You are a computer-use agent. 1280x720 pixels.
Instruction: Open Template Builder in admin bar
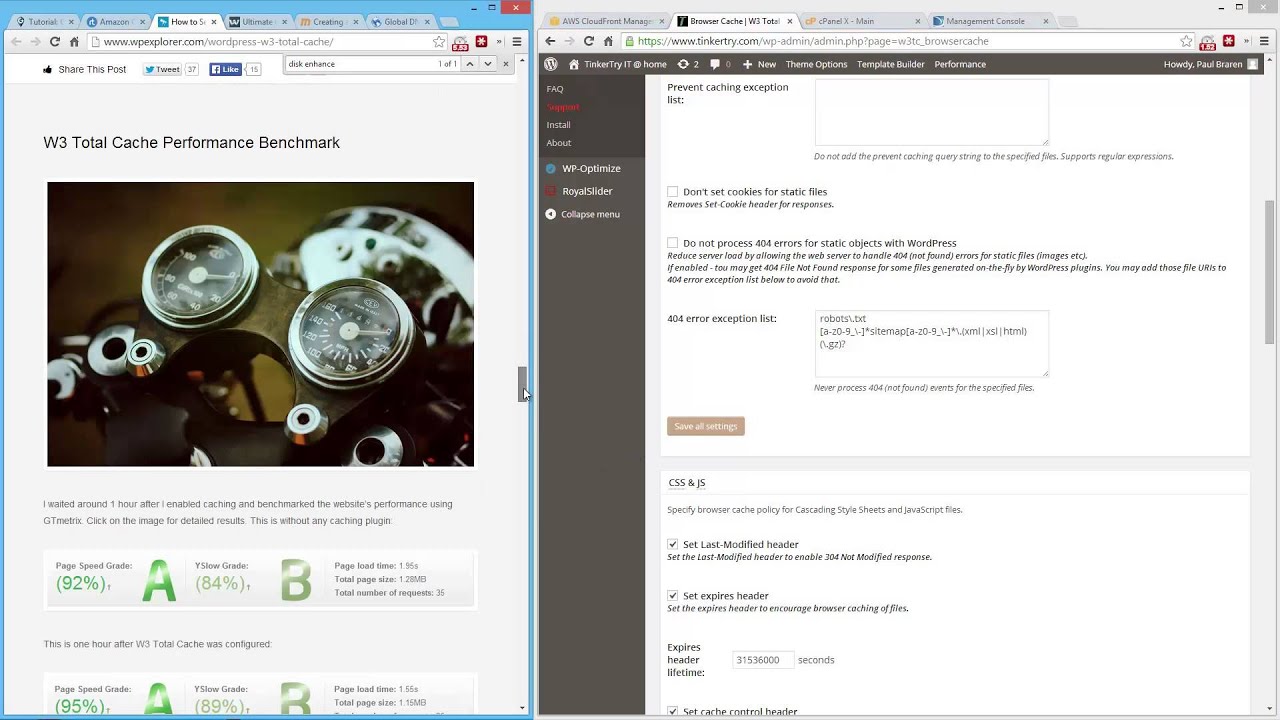(x=890, y=64)
